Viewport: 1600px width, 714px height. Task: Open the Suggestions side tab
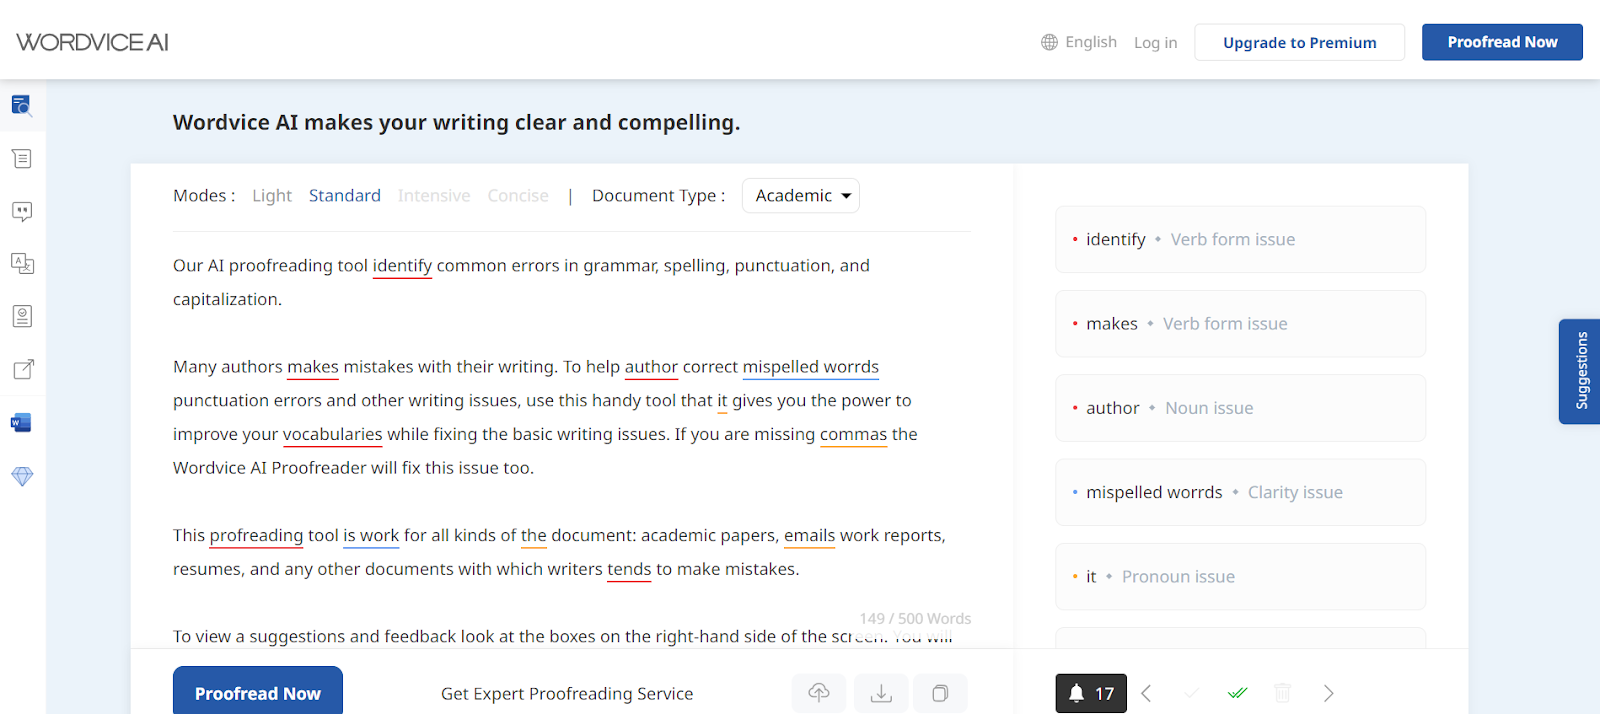coord(1580,371)
